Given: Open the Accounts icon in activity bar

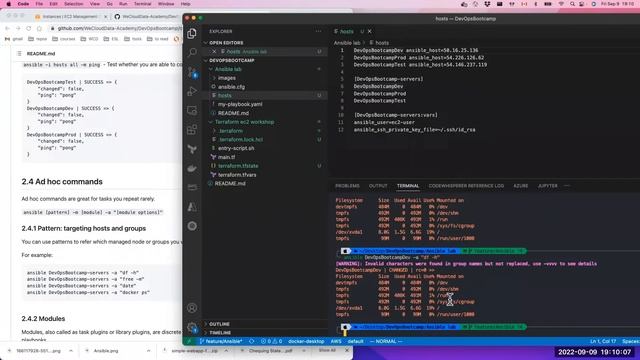Looking at the screenshot, I should [192, 308].
